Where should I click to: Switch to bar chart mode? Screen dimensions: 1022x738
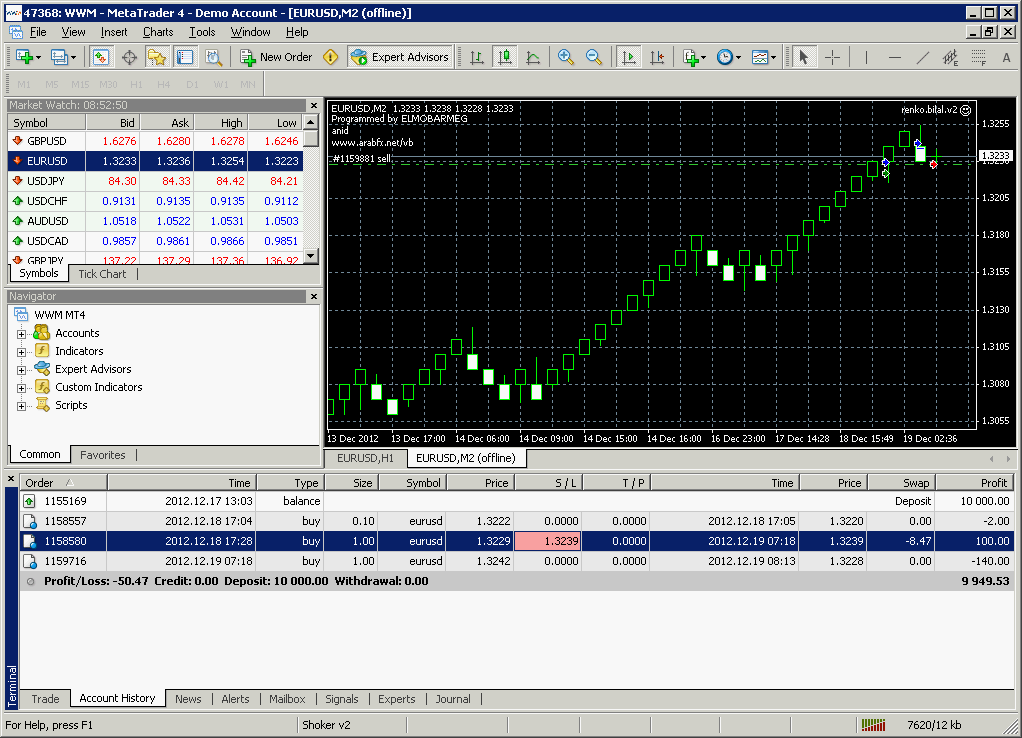[x=476, y=57]
